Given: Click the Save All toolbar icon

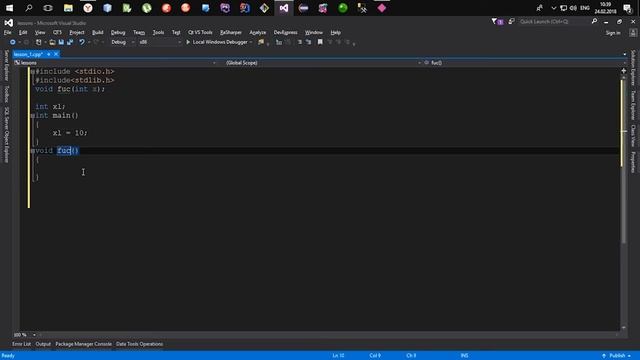Looking at the screenshot, I should point(70,42).
